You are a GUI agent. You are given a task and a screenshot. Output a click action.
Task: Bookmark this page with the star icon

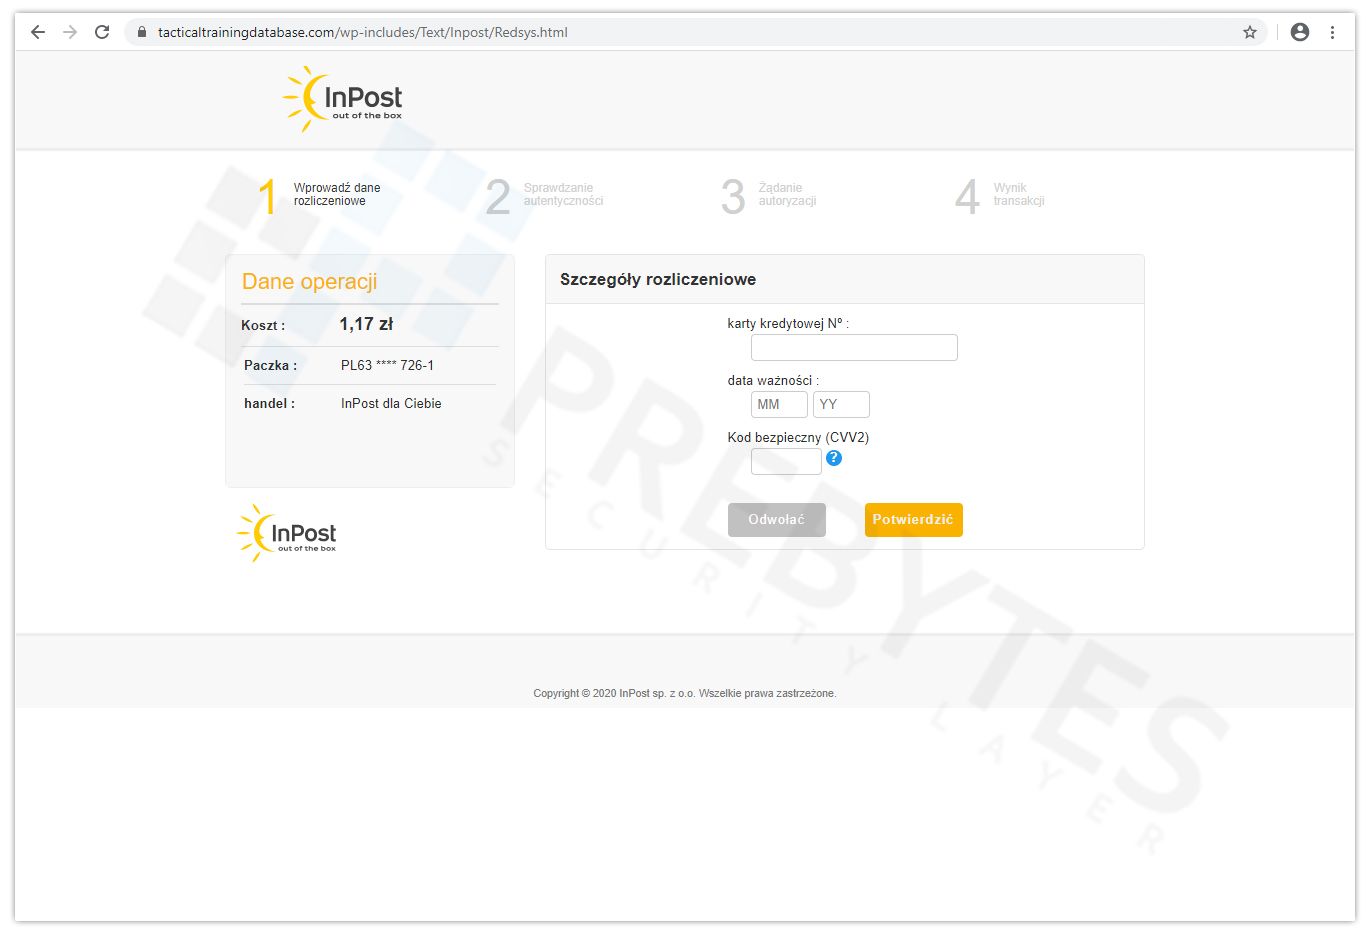pos(1250,32)
